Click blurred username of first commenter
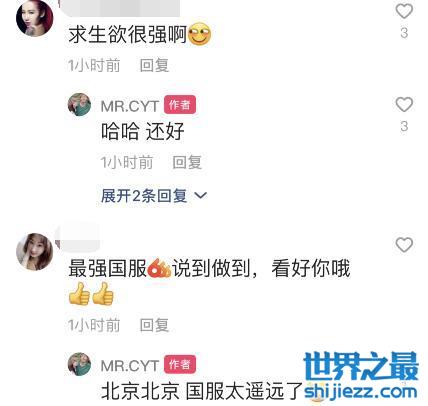428x406 pixels. pos(120,8)
